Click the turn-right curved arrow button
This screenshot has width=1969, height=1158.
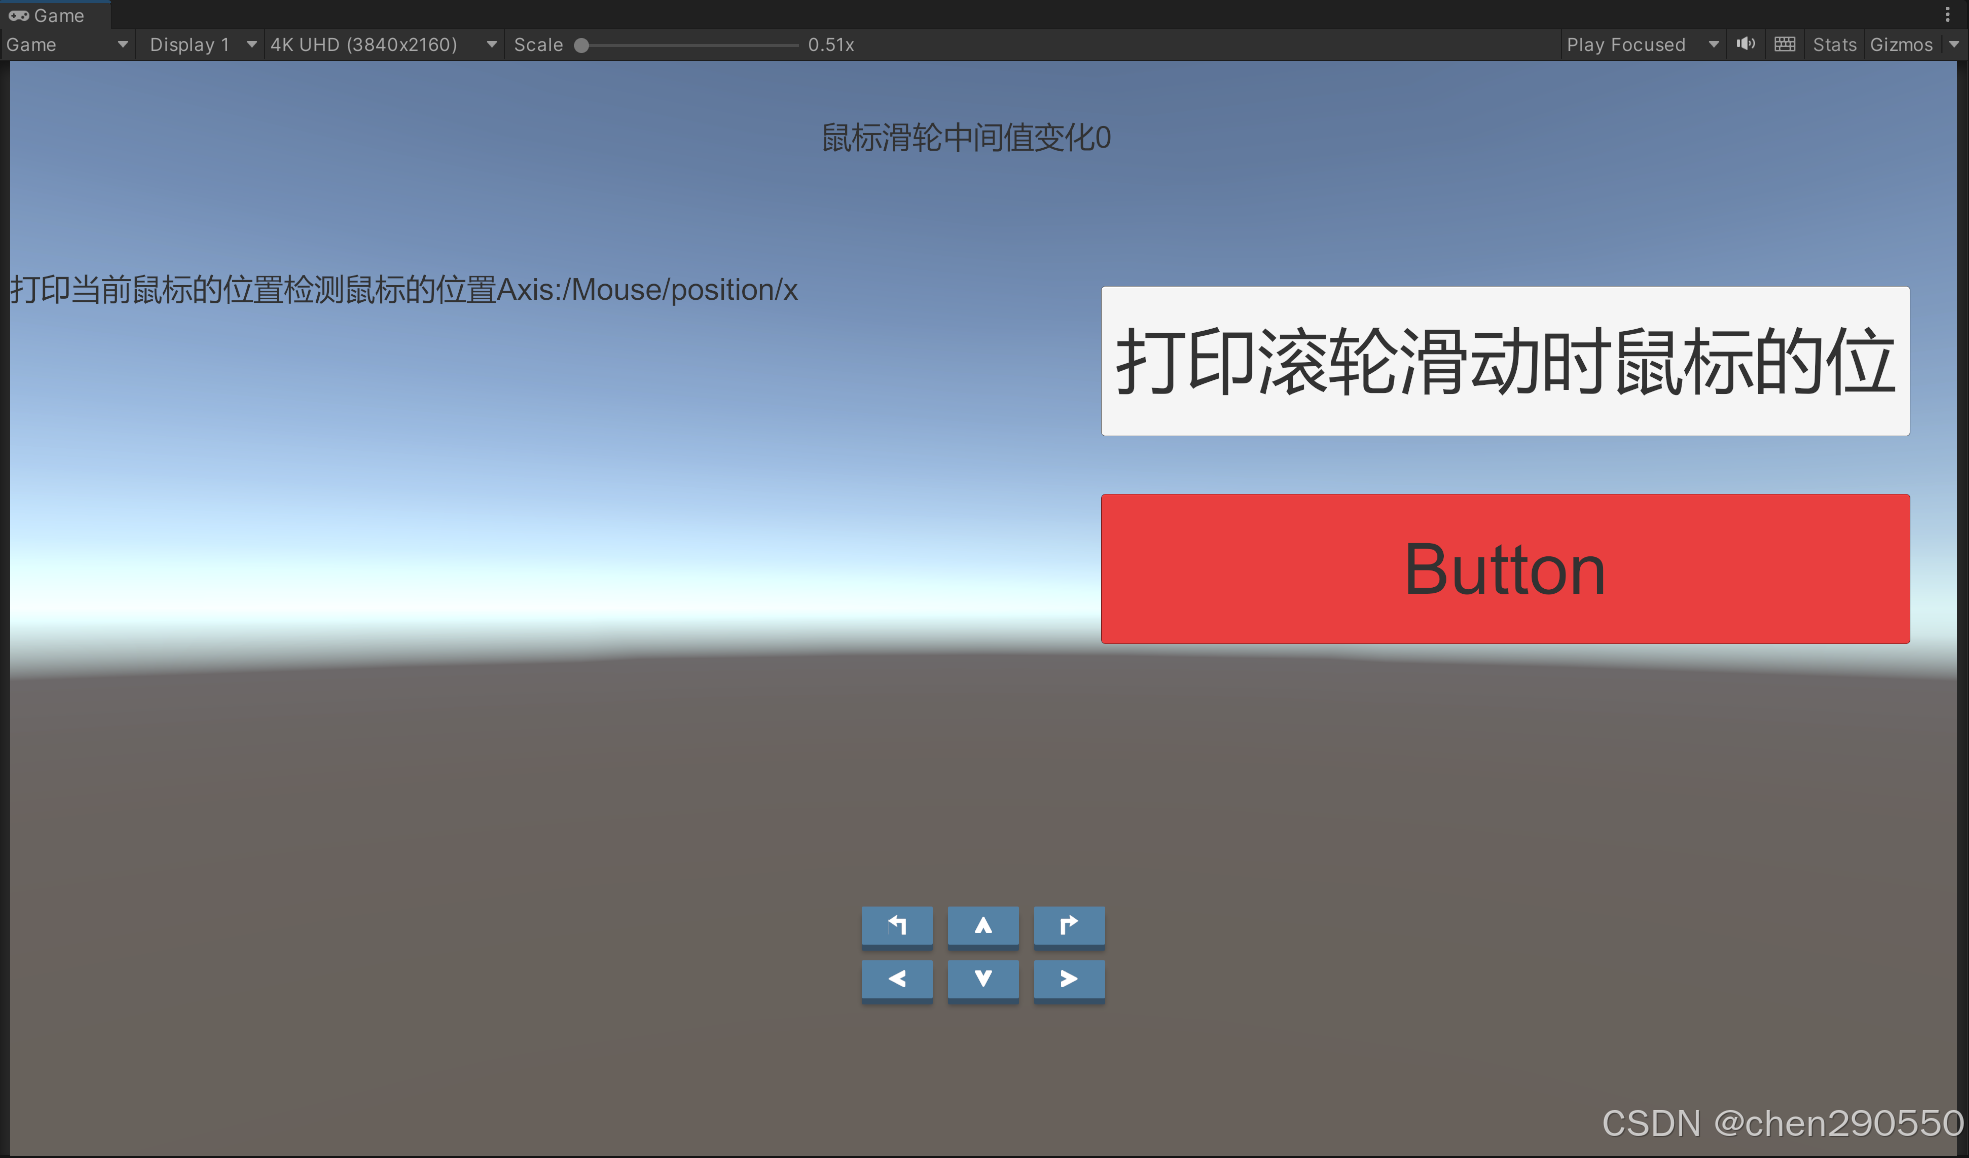coord(1069,926)
